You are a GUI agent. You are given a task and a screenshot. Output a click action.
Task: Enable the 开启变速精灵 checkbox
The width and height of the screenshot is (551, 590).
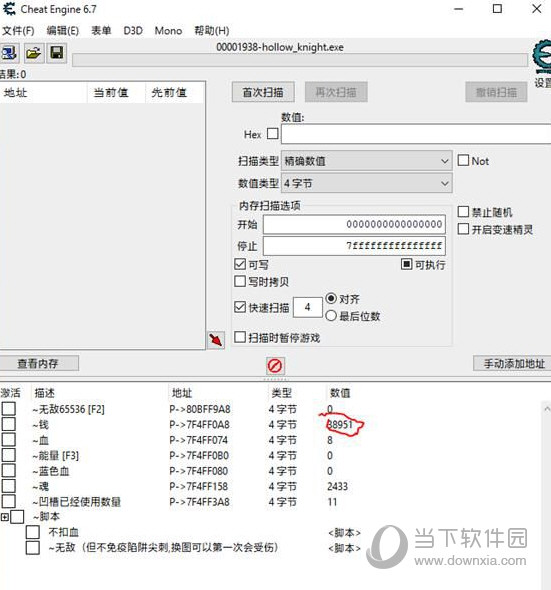click(463, 229)
